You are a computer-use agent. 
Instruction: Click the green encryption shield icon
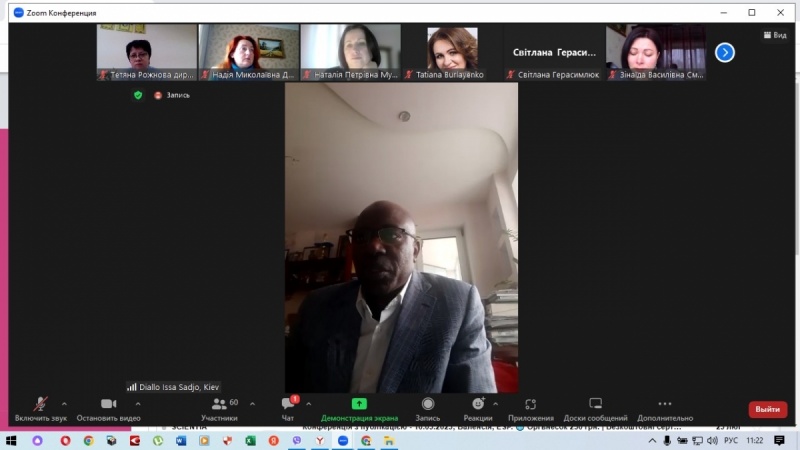tap(138, 95)
